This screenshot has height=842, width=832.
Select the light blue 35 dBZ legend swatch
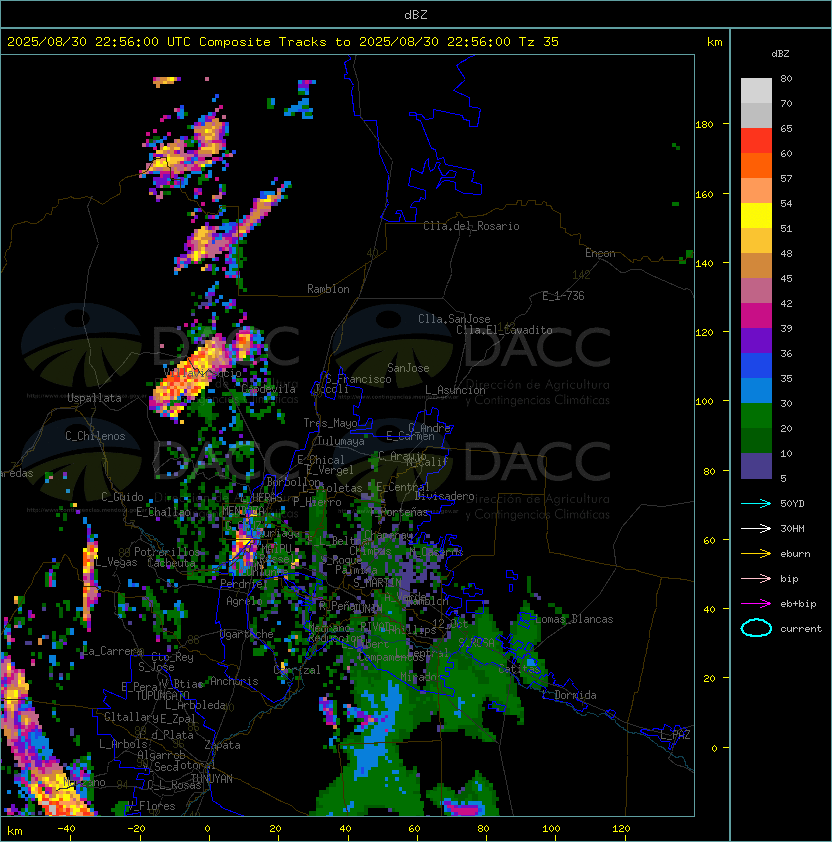(756, 390)
